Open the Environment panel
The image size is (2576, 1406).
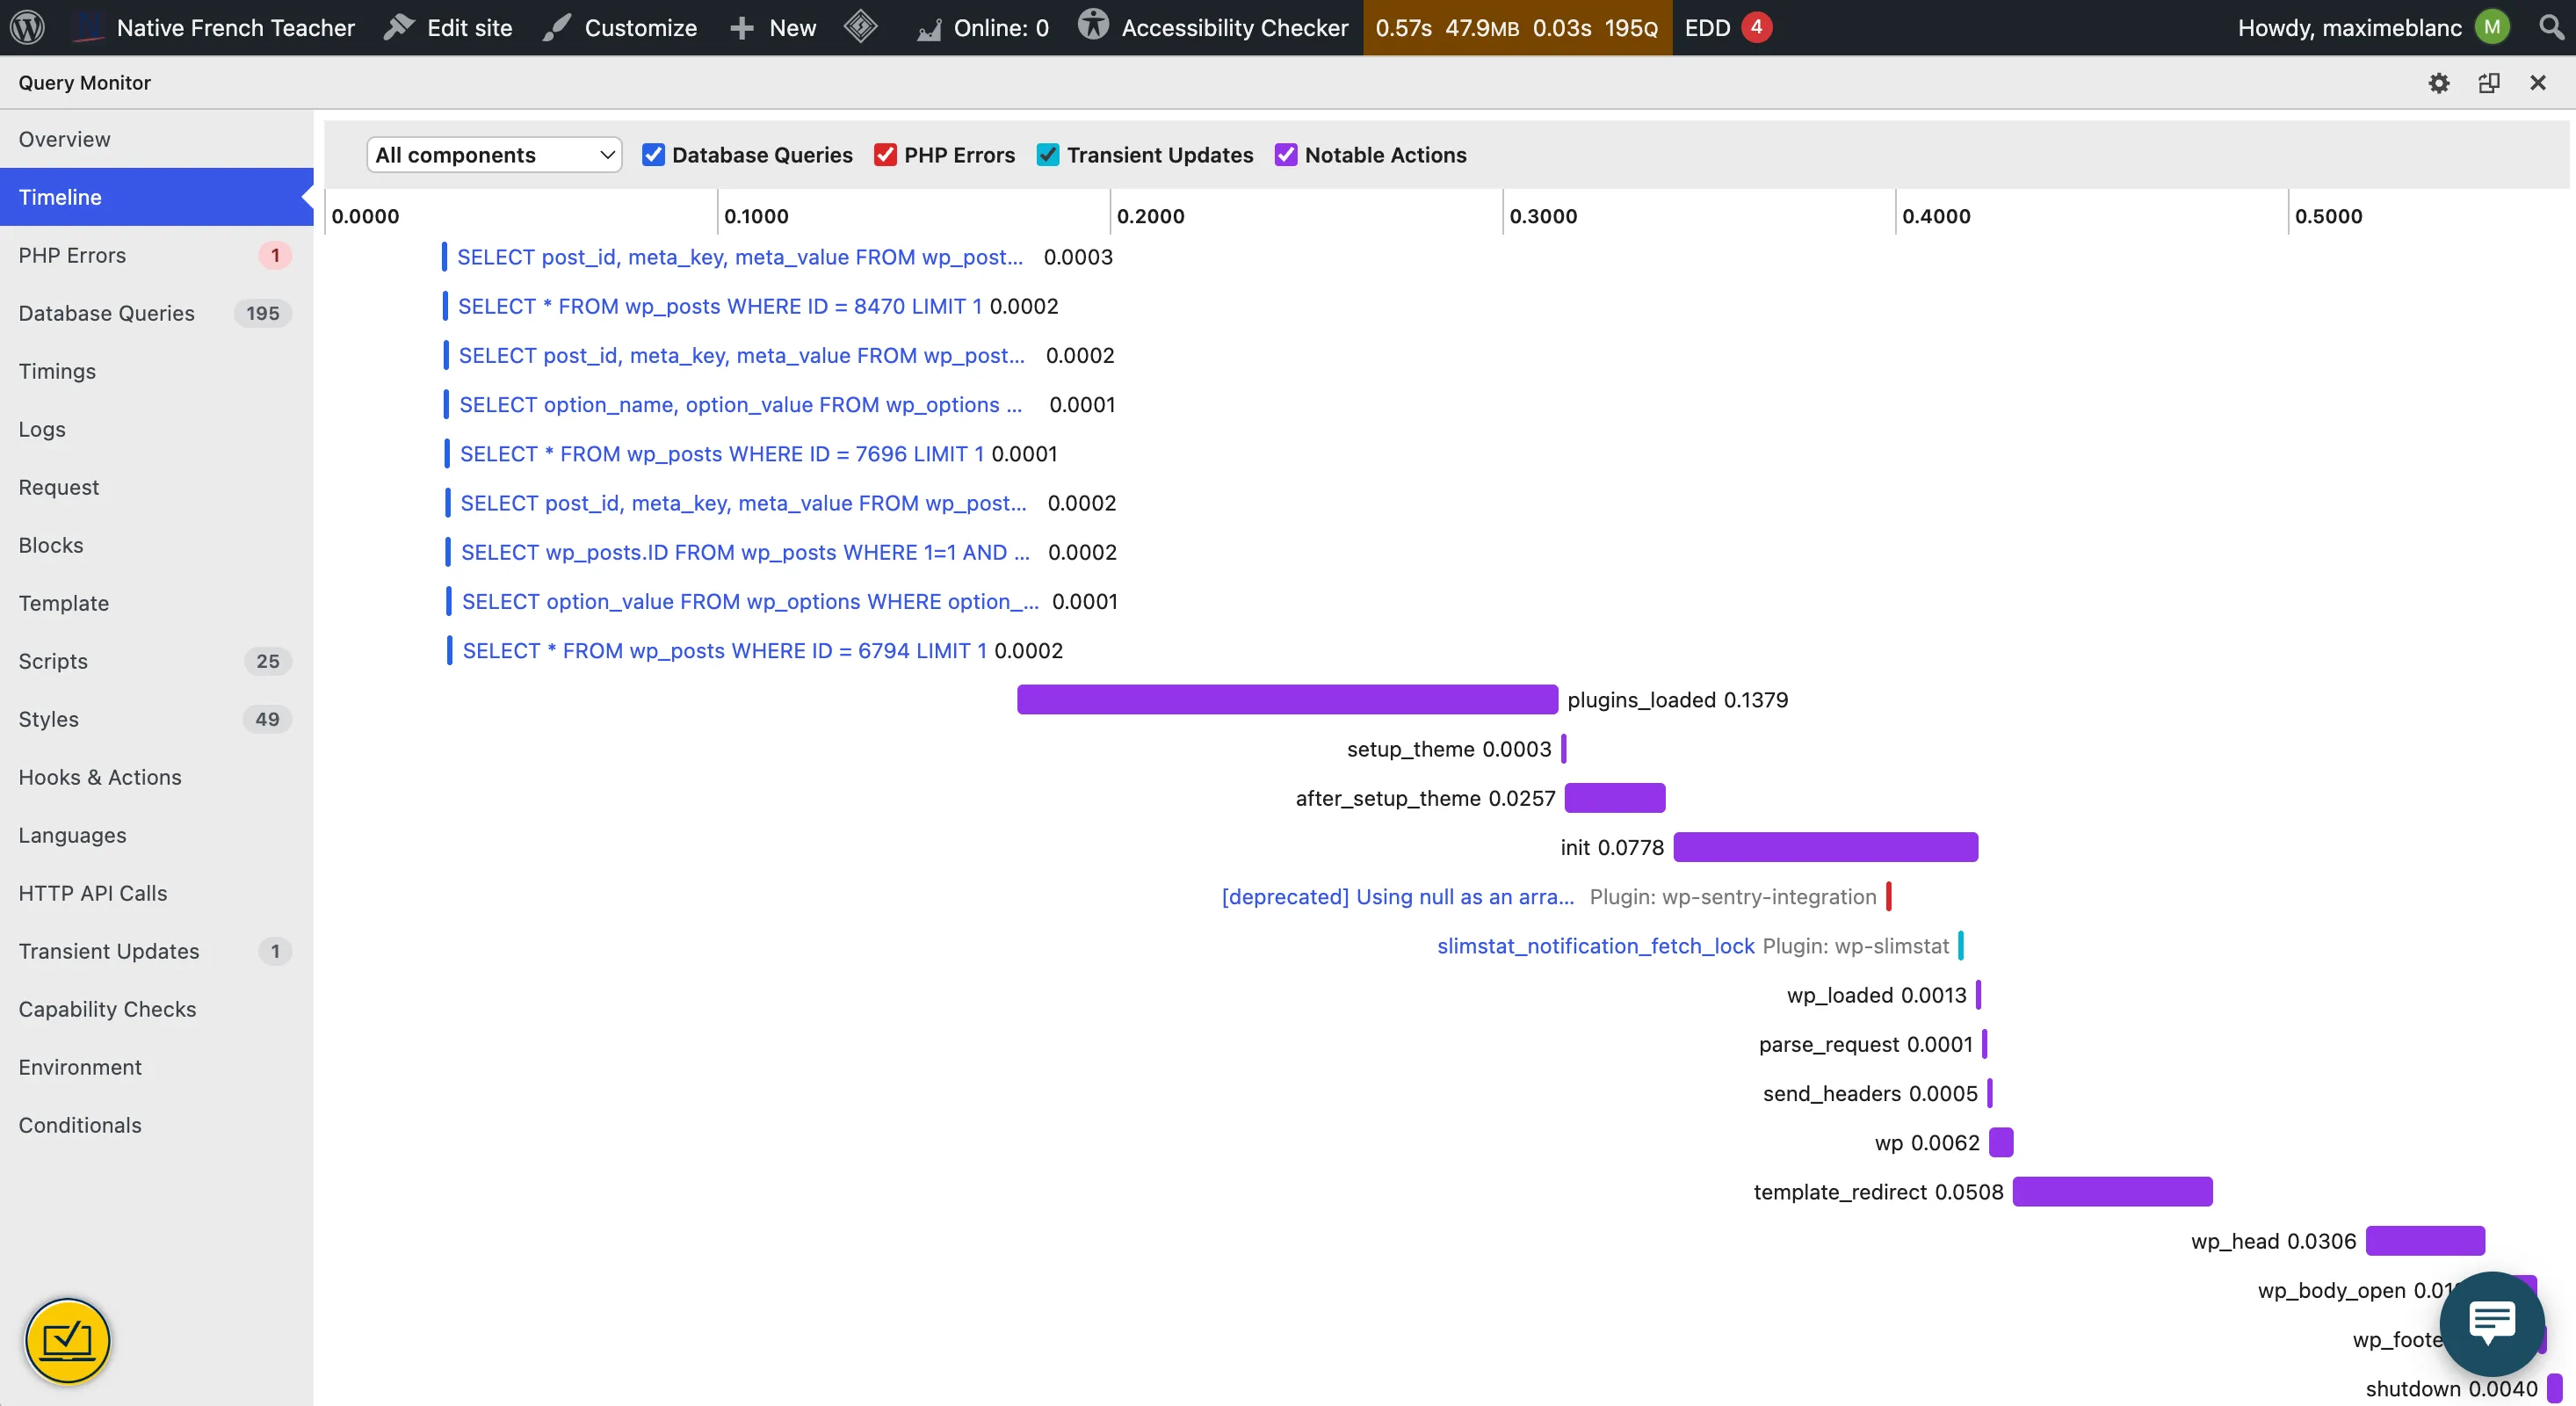[156, 1067]
